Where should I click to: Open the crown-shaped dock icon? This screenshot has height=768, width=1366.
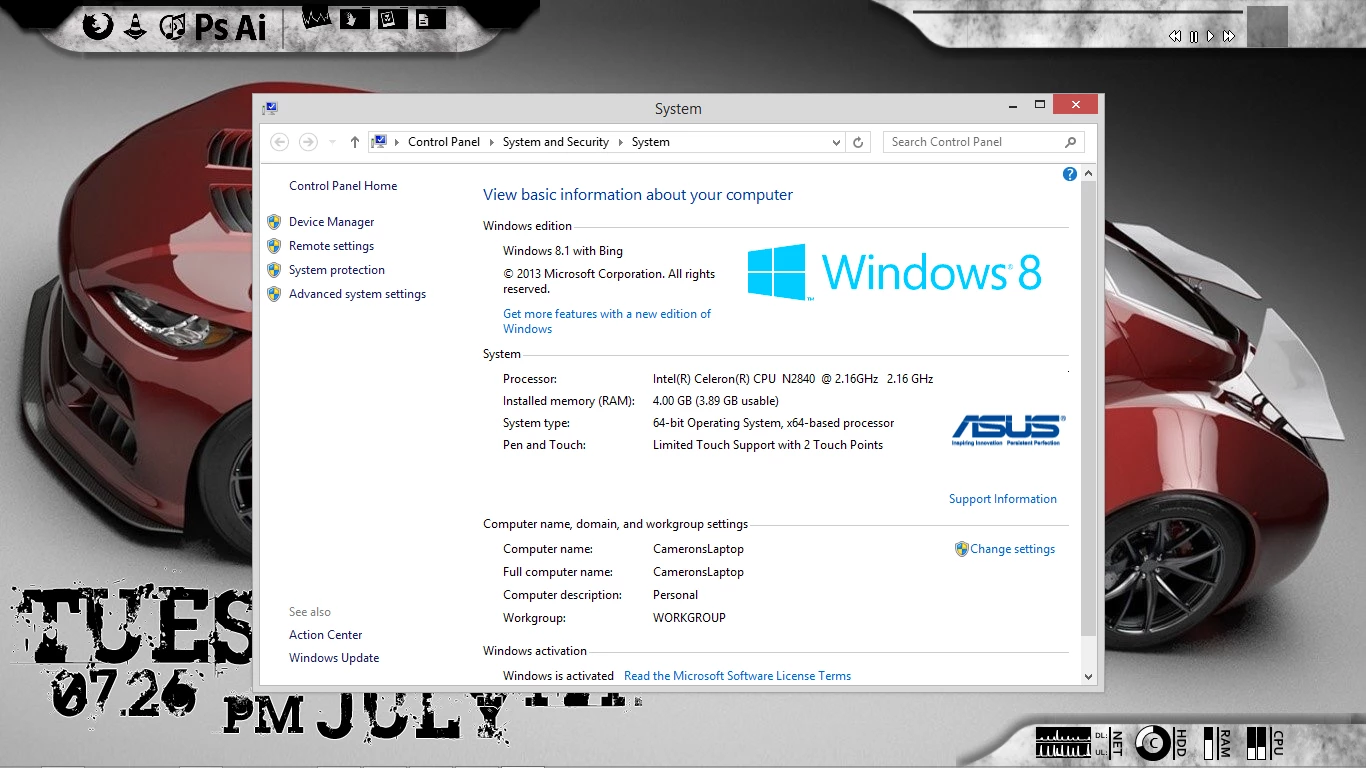click(316, 18)
